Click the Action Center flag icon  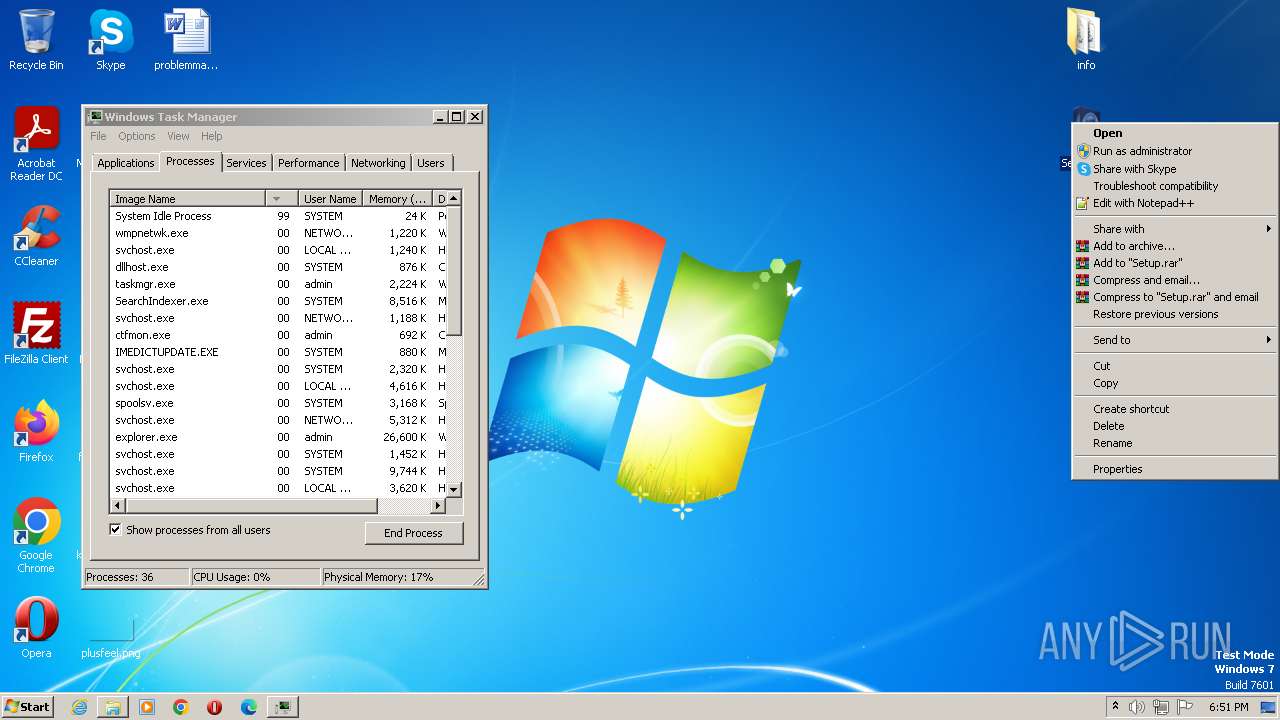click(x=1185, y=707)
